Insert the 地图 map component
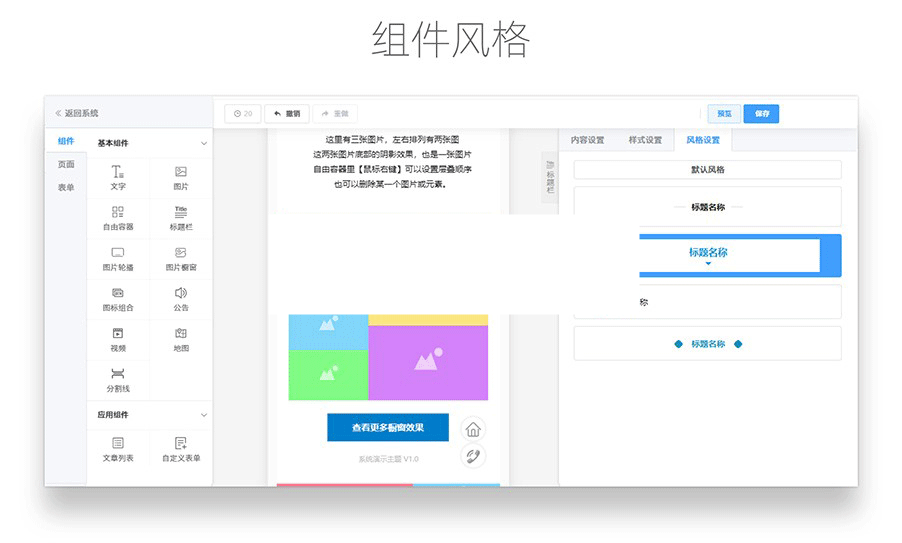Image resolution: width=902 pixels, height=543 pixels. [181, 334]
